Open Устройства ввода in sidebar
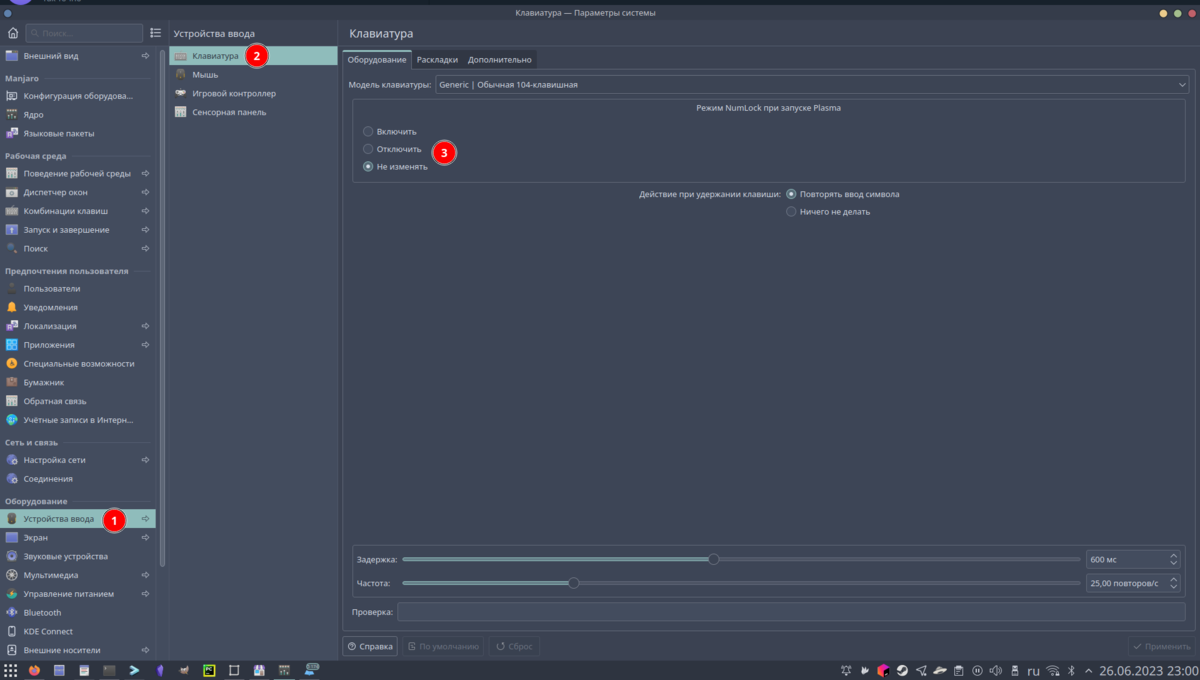The height and width of the screenshot is (680, 1200). (x=78, y=519)
